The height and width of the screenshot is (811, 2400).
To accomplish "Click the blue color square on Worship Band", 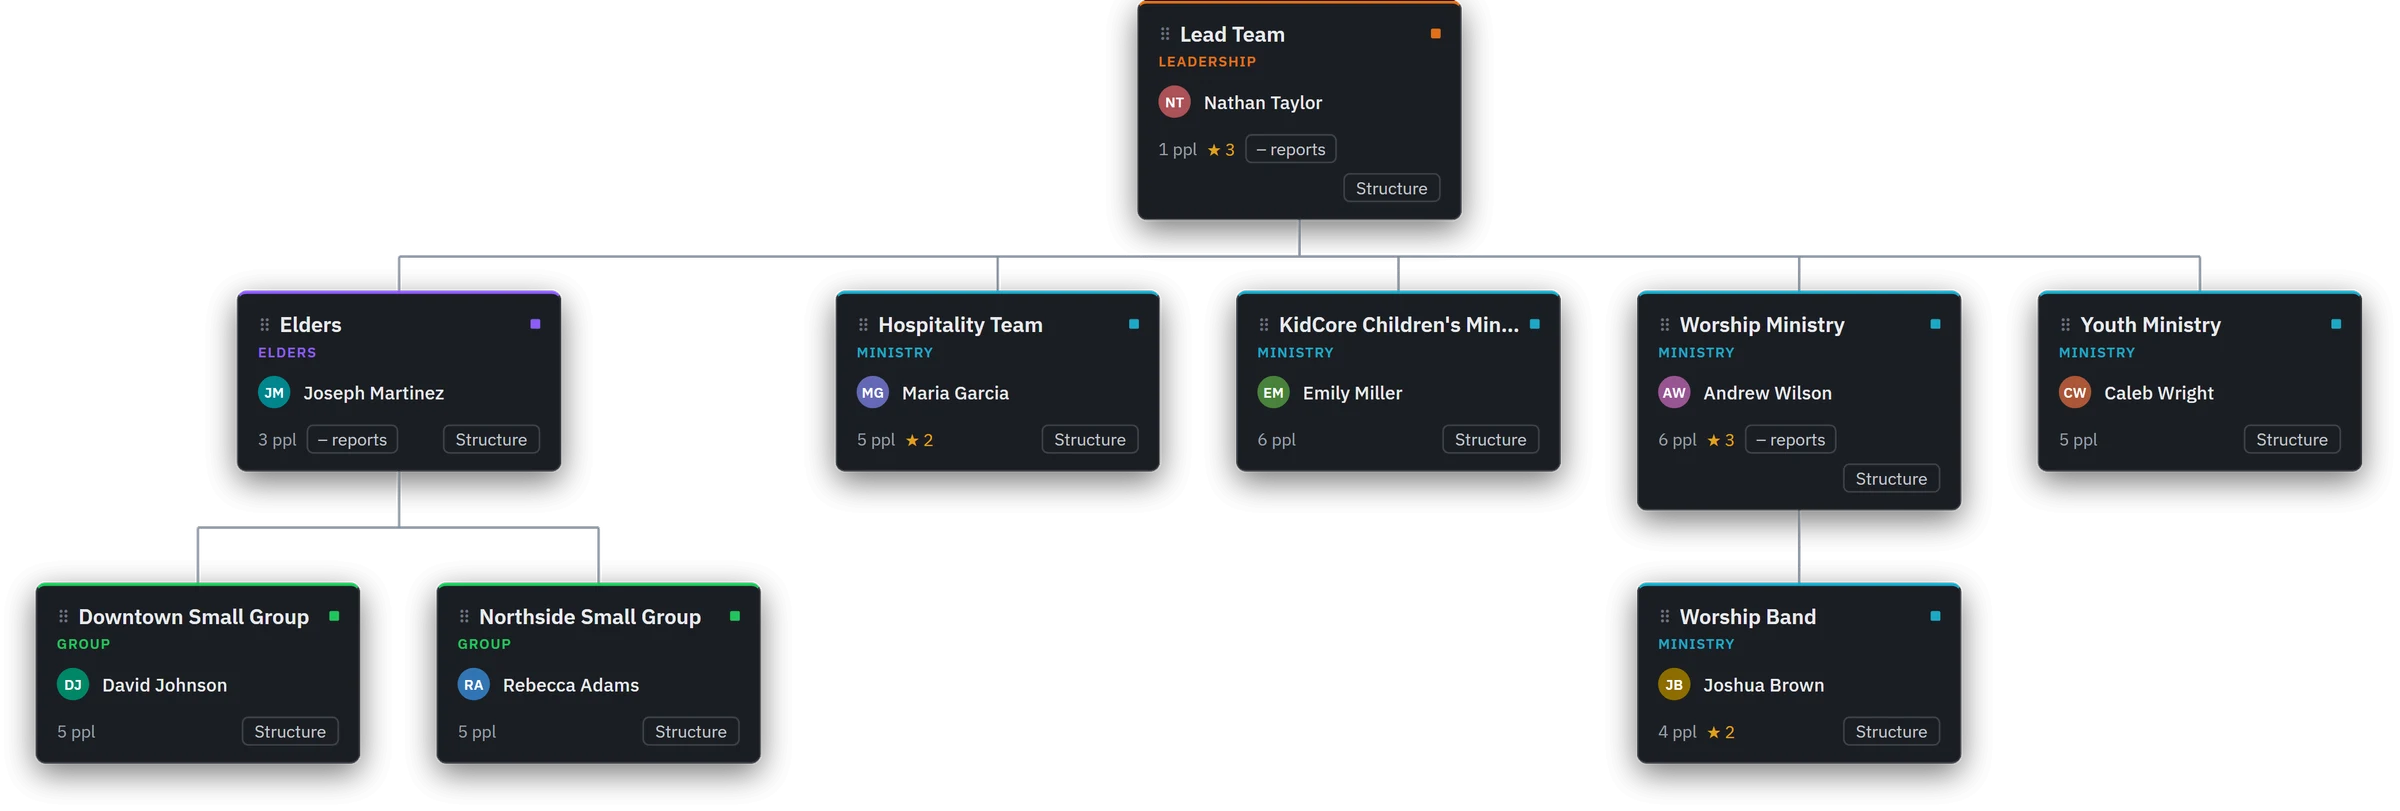I will [1935, 616].
